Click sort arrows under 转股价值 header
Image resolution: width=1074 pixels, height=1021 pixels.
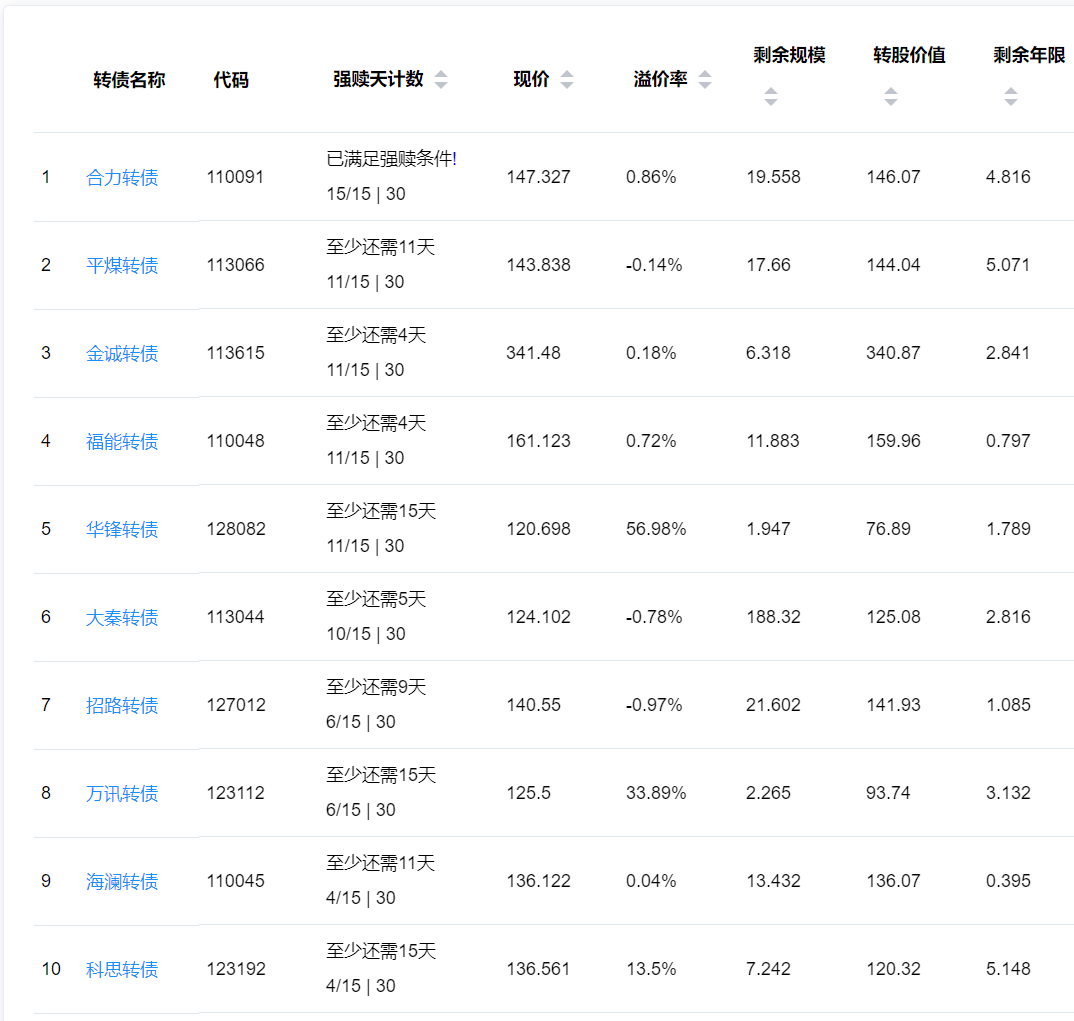point(891,97)
